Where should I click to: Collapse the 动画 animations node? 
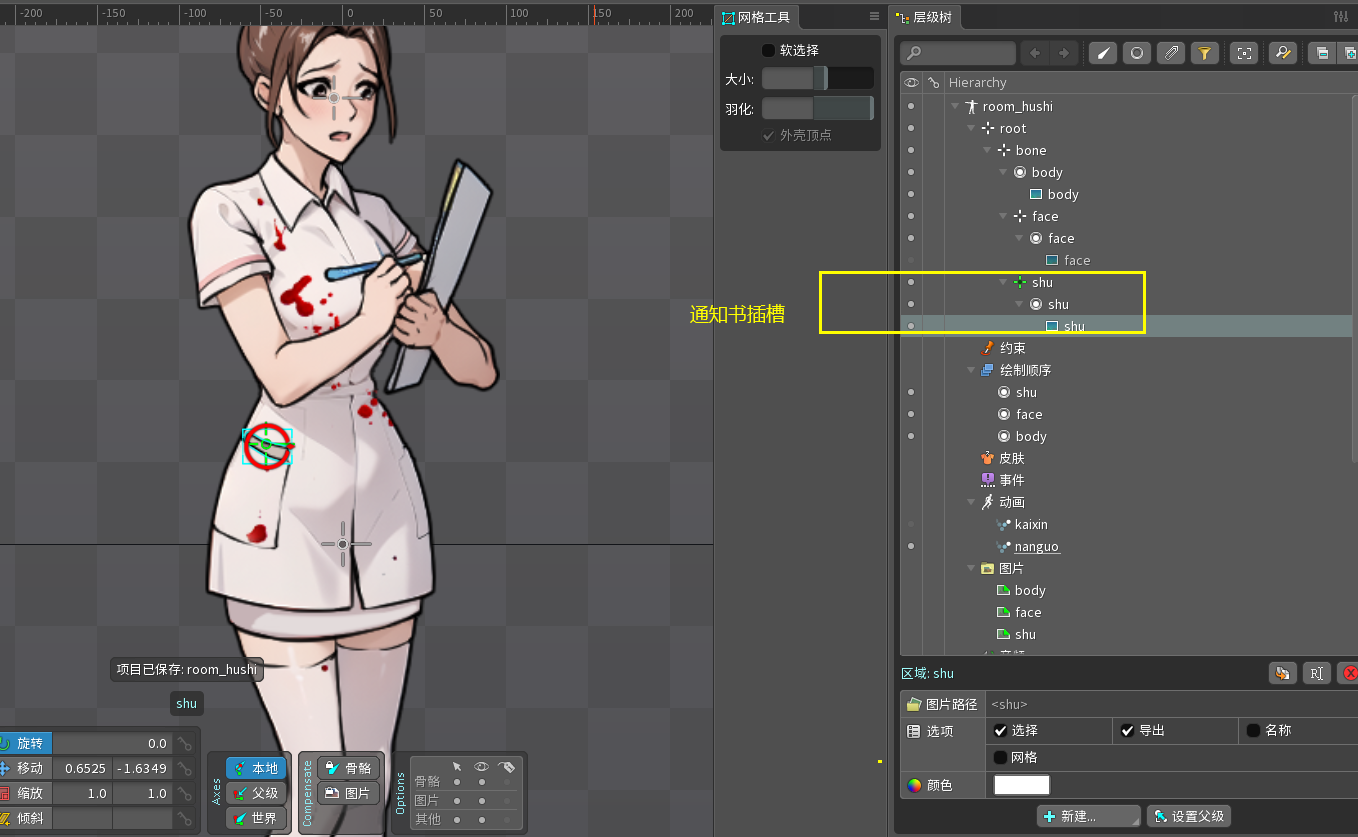[971, 502]
